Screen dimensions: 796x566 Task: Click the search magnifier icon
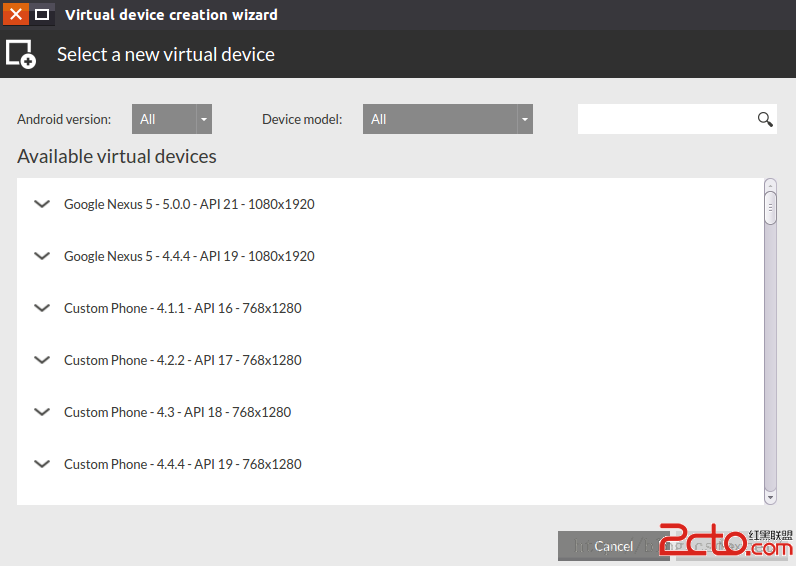pos(765,119)
